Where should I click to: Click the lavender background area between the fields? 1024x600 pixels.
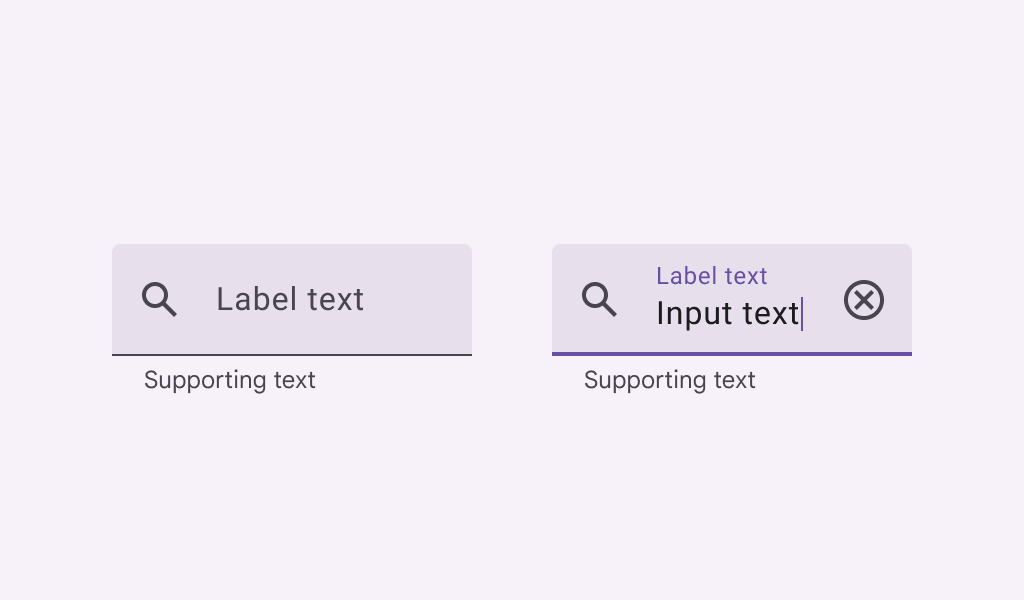point(512,300)
